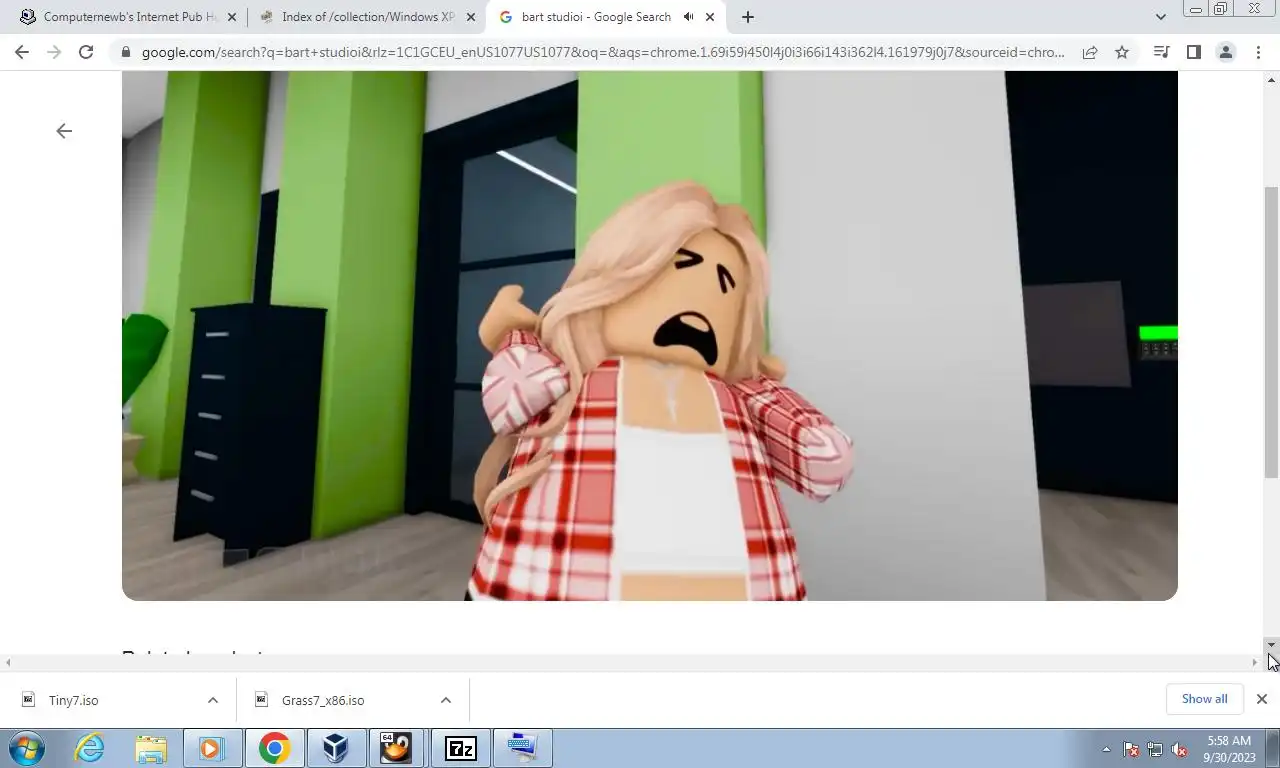This screenshot has width=1280, height=768.
Task: Click the network status tray icon
Action: click(x=1155, y=749)
